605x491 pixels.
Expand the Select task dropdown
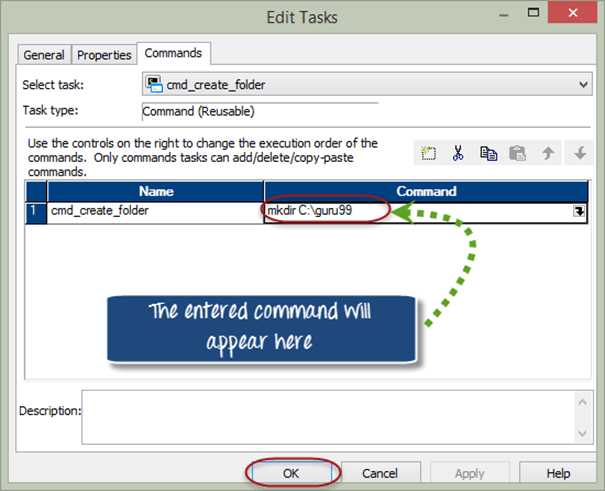click(x=583, y=85)
